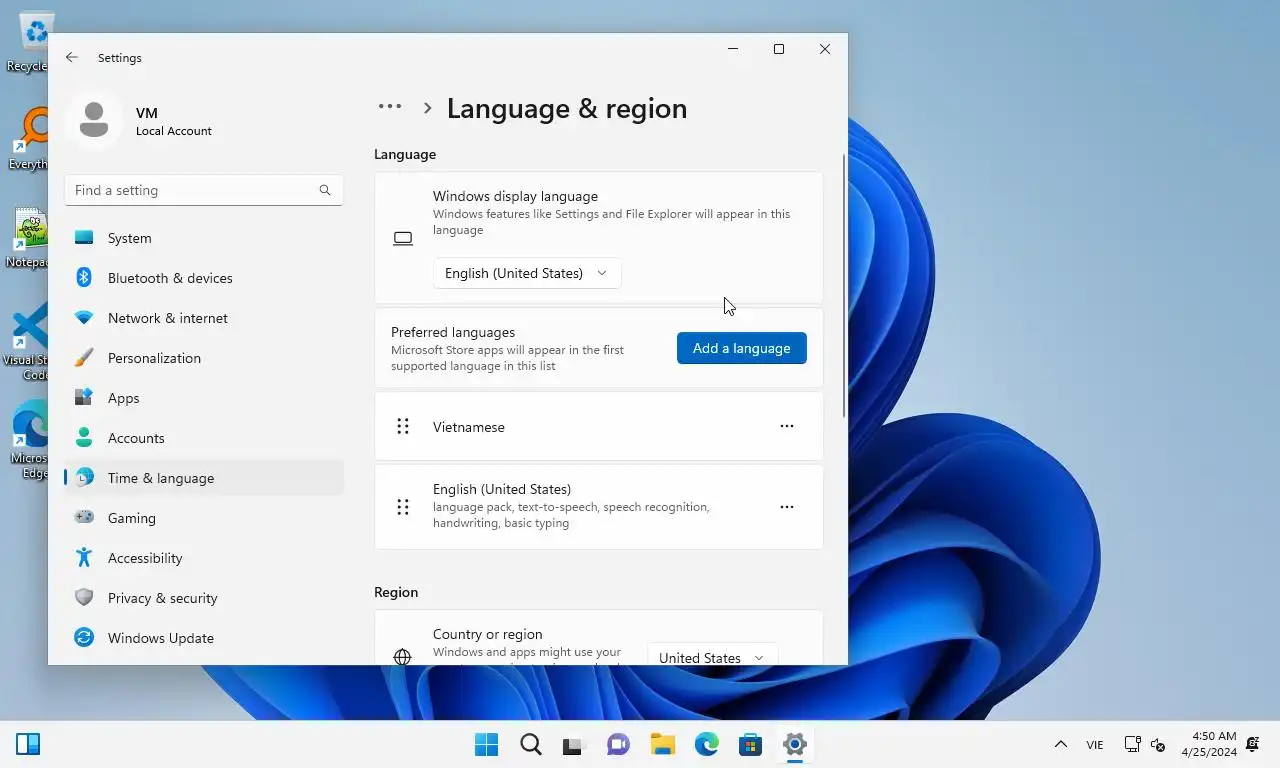1280x768 pixels.
Task: Open Task View on taskbar
Action: click(573, 744)
